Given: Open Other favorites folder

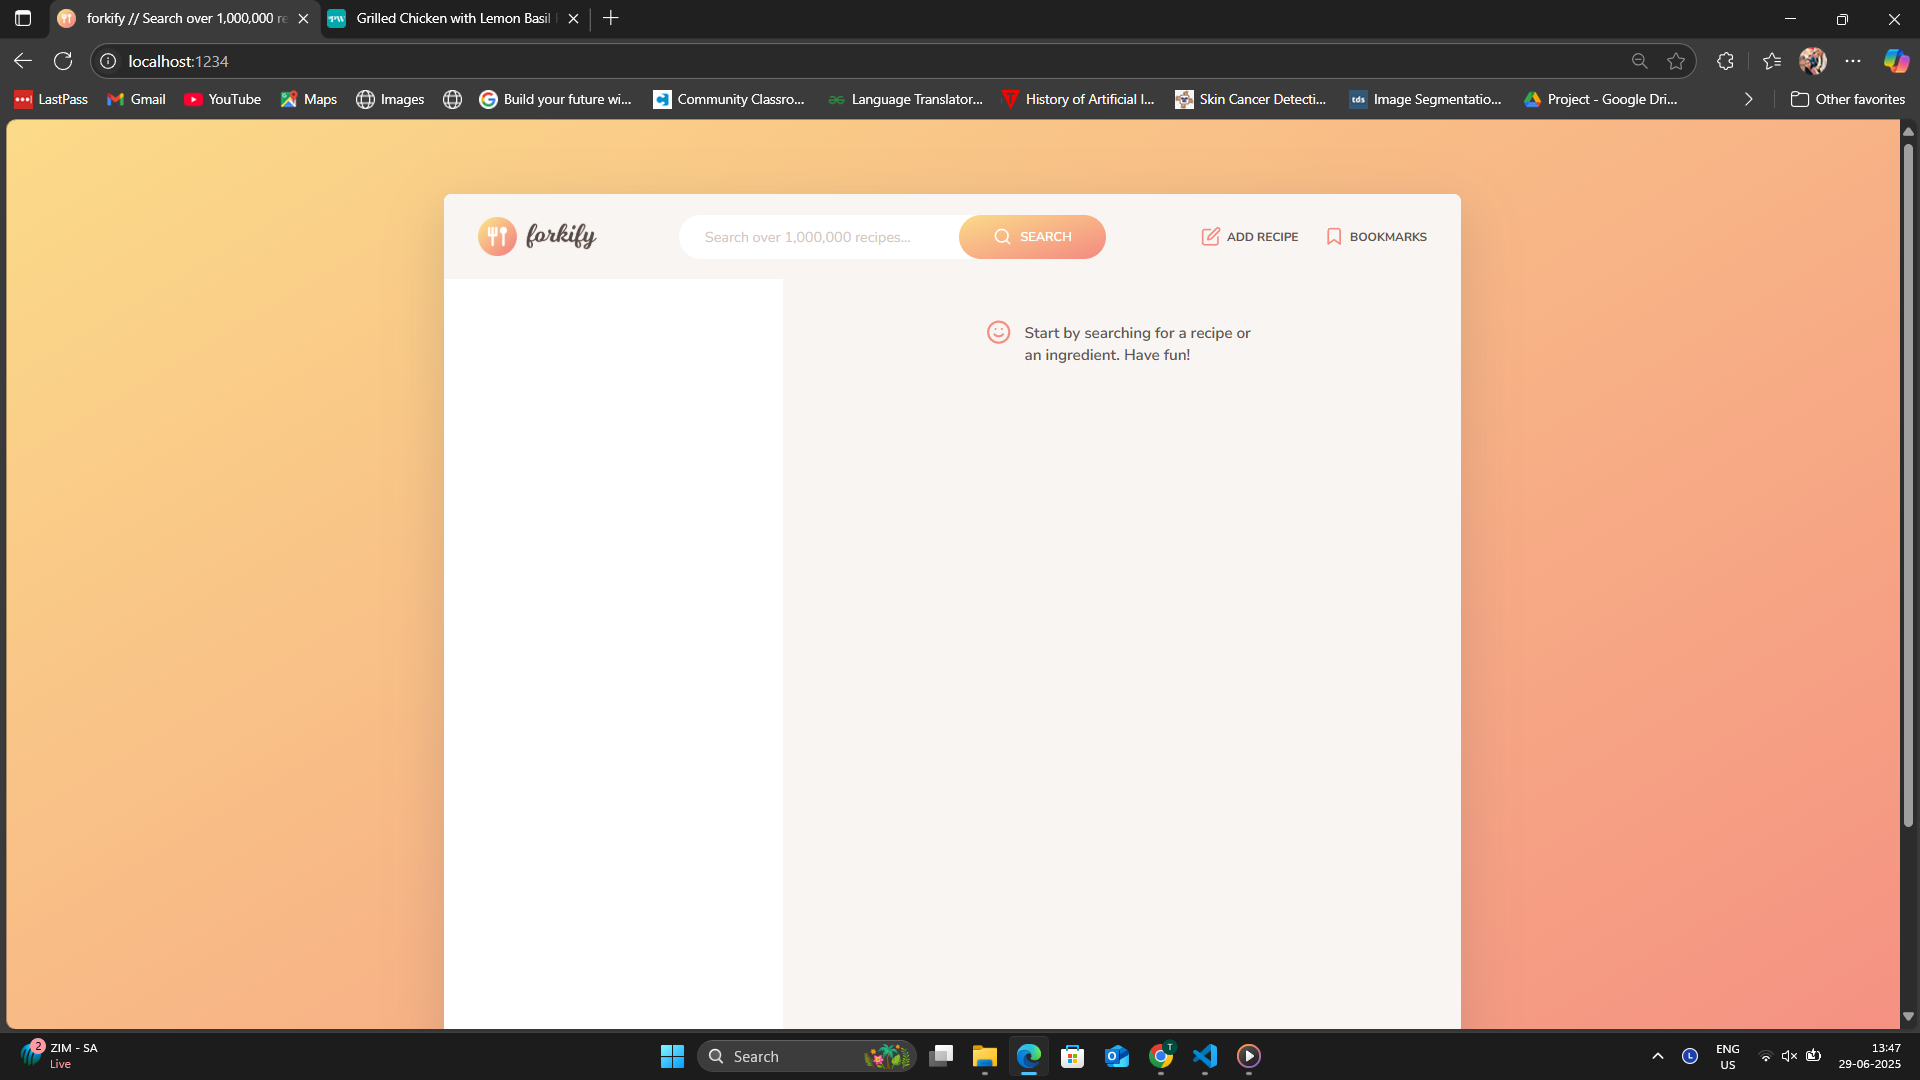Looking at the screenshot, I should click(x=1848, y=99).
